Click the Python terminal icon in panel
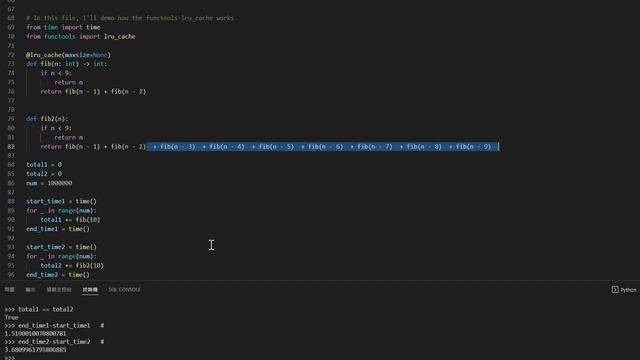 coord(615,289)
